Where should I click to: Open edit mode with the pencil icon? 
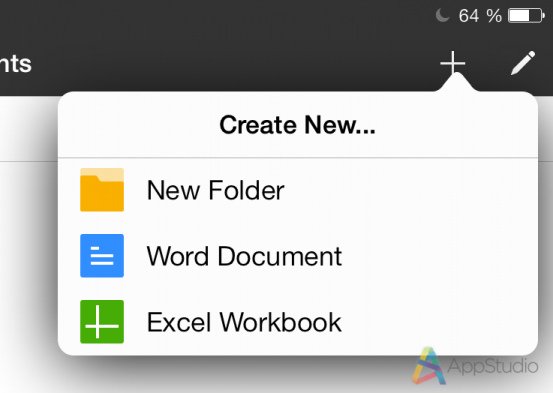coord(523,63)
